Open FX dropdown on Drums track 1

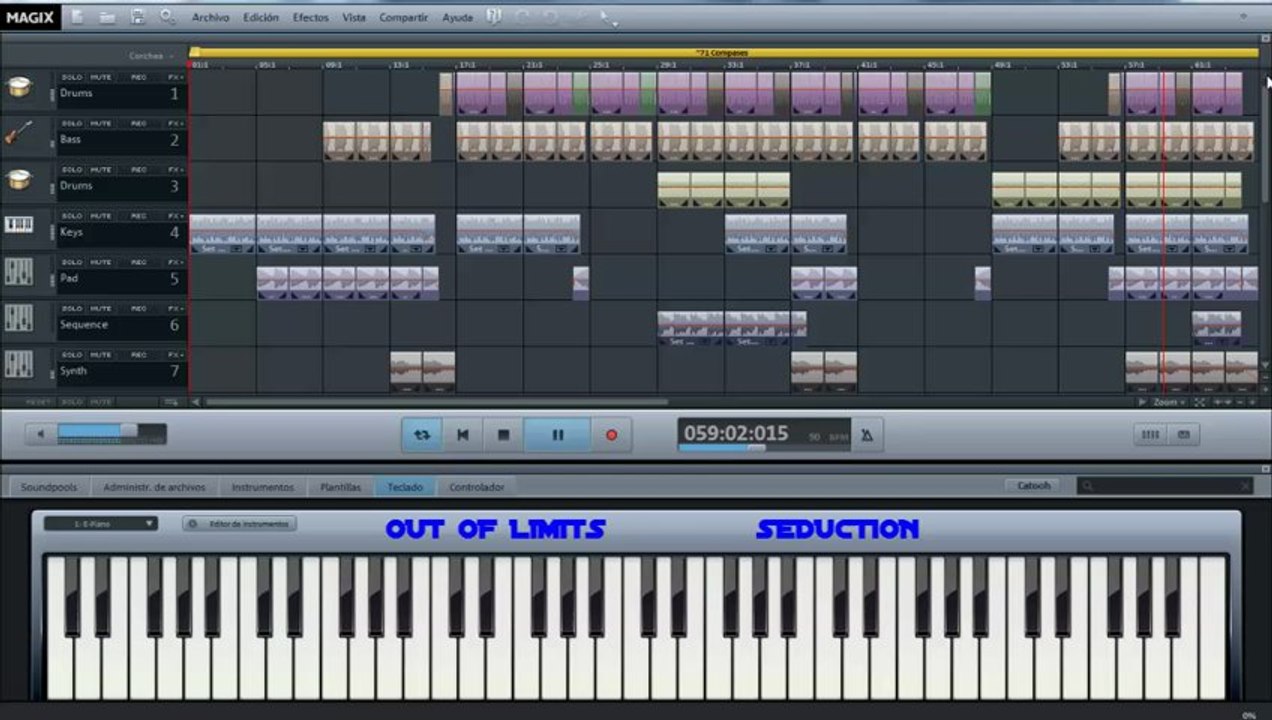175,77
